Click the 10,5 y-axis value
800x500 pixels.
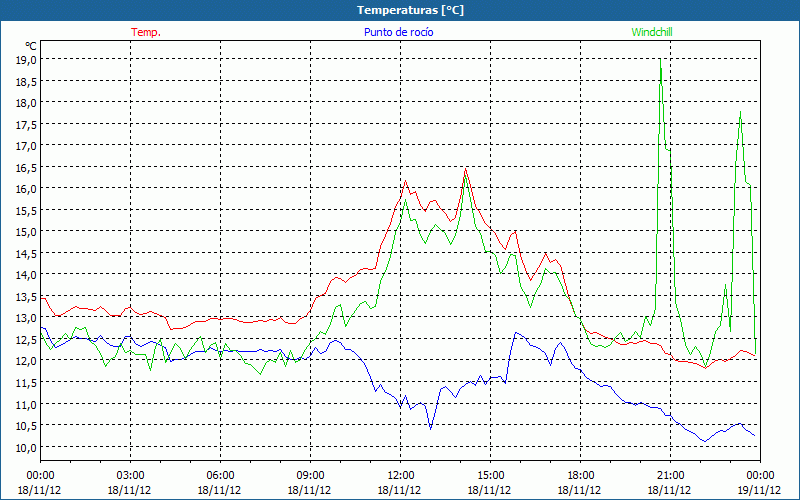coord(27,426)
